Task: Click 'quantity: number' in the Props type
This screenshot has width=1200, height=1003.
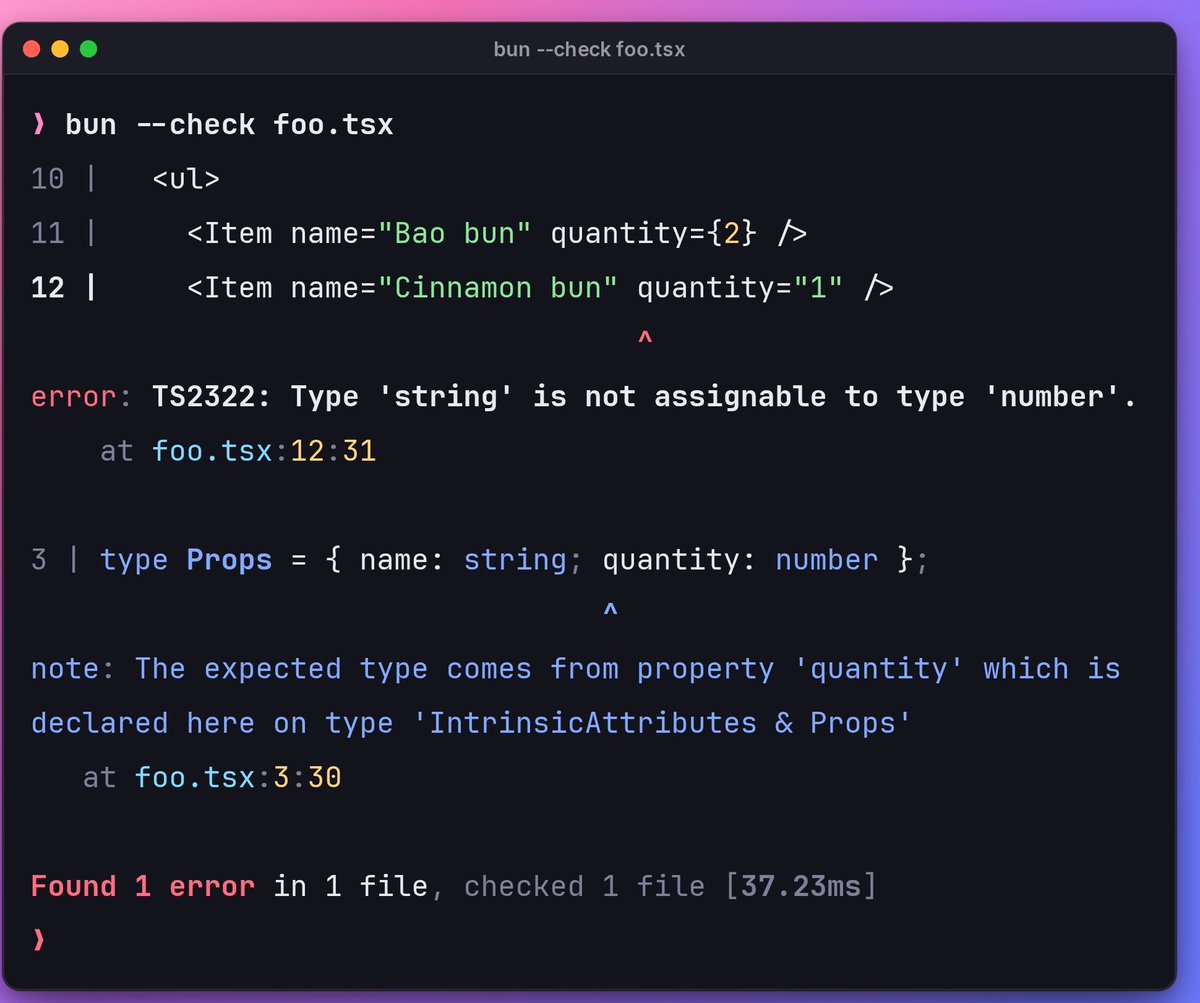Action: 740,560
